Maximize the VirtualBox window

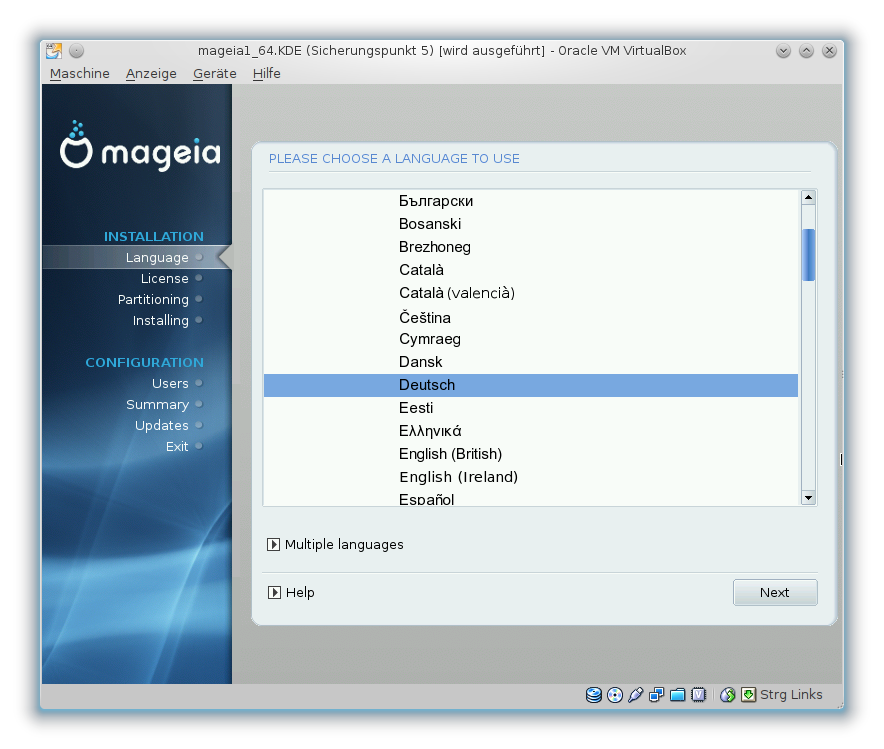806,51
